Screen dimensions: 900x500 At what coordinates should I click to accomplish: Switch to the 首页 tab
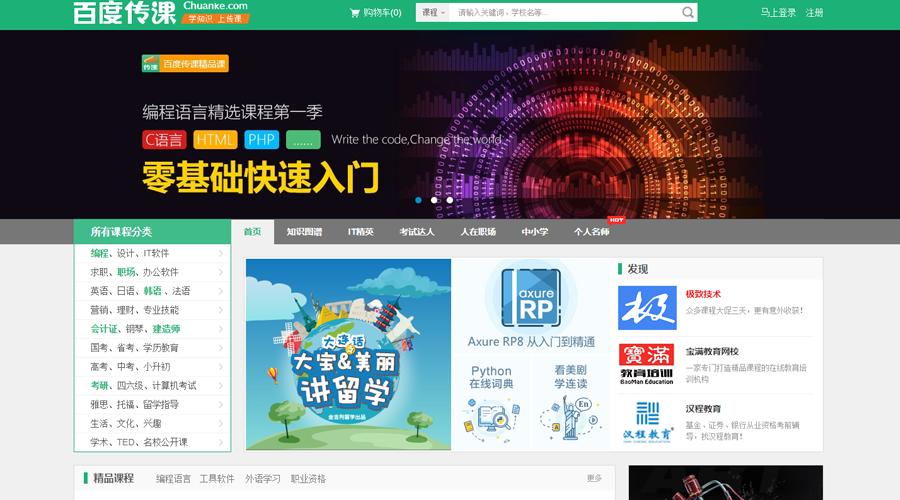253,232
